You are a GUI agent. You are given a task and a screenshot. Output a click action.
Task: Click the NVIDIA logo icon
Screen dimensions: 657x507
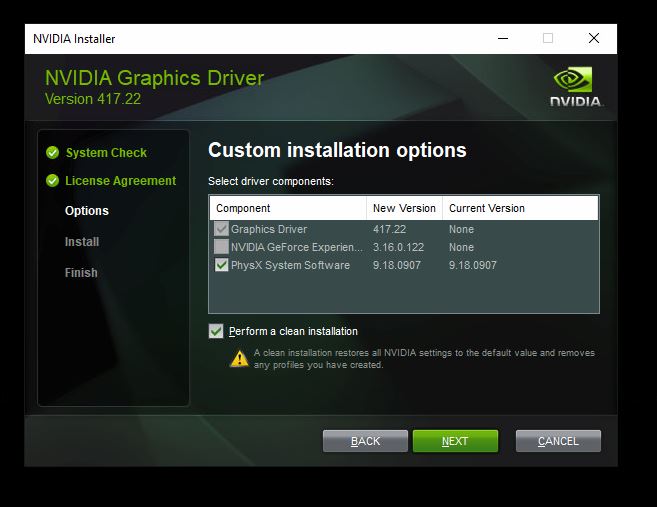coord(576,87)
